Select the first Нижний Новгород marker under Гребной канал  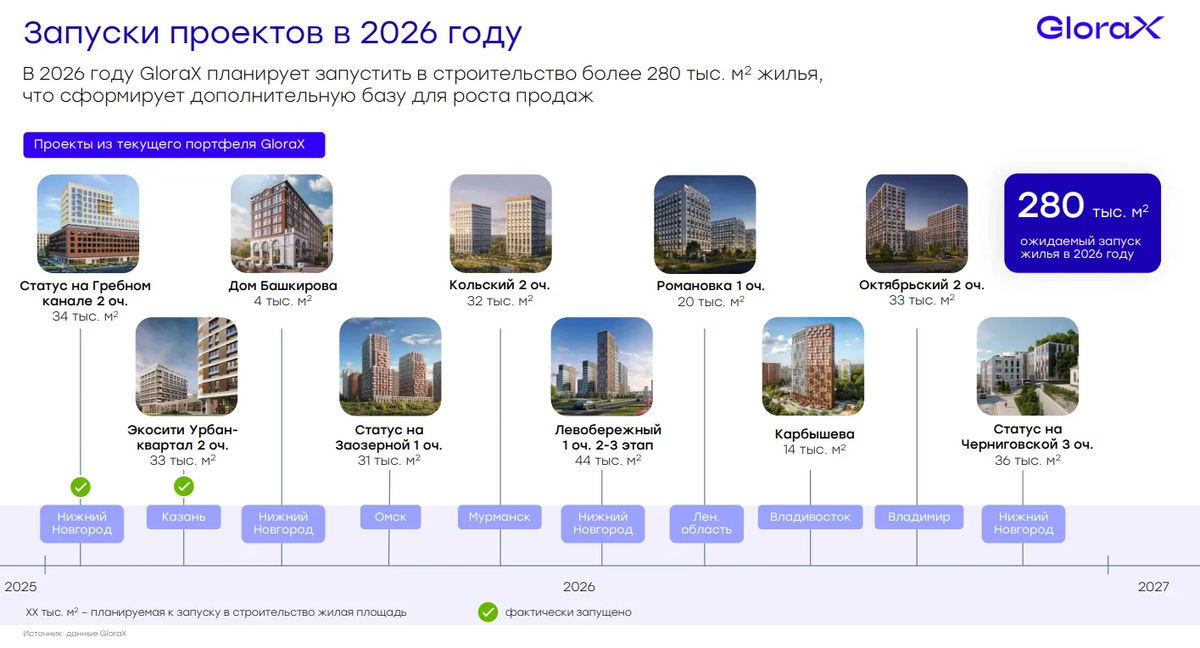(83, 523)
